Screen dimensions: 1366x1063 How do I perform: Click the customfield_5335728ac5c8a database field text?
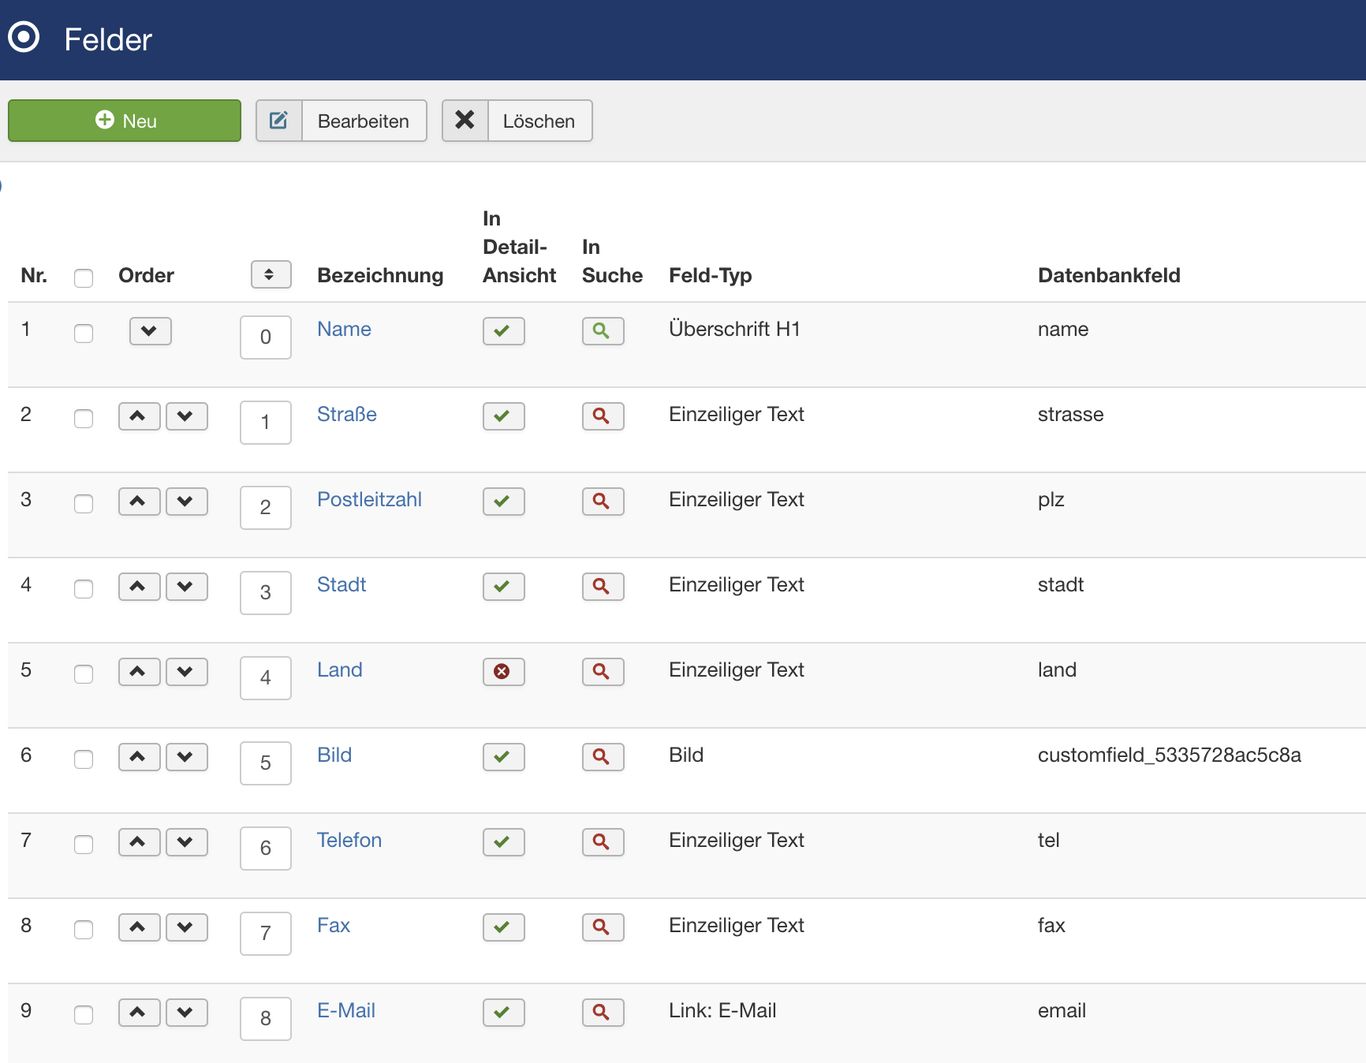(1169, 755)
